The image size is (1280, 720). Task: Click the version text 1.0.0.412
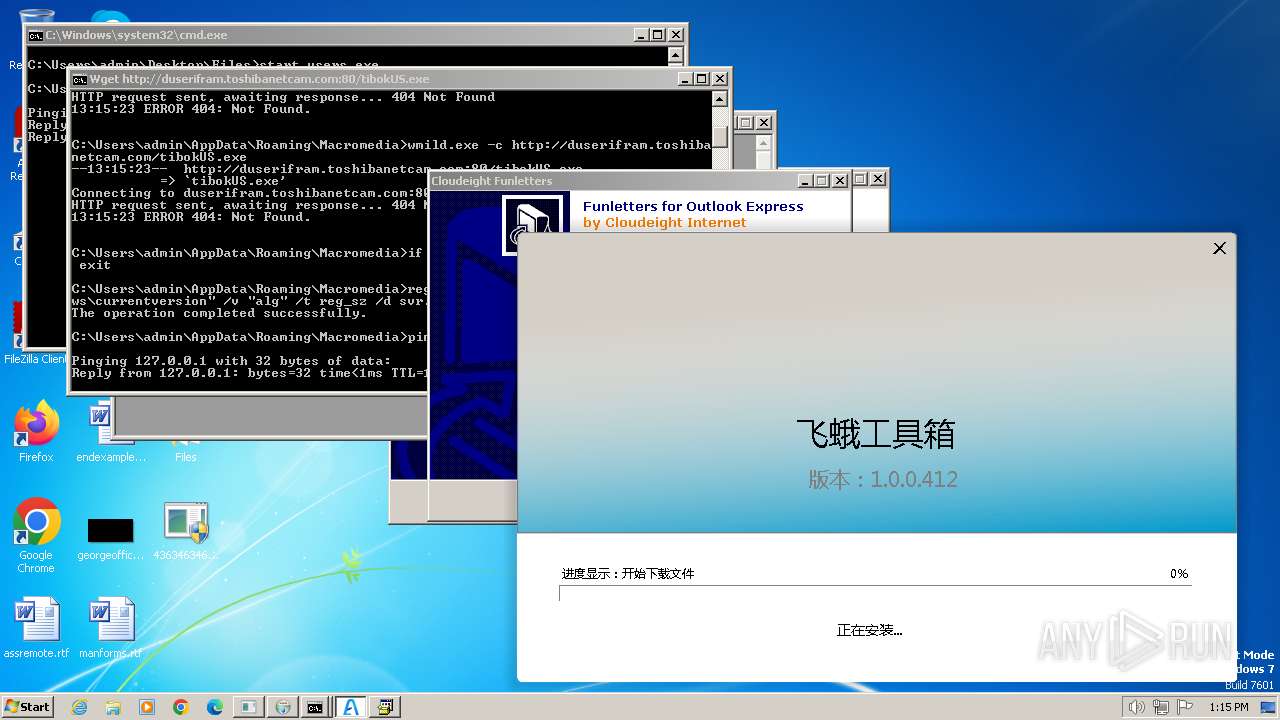[x=914, y=479]
